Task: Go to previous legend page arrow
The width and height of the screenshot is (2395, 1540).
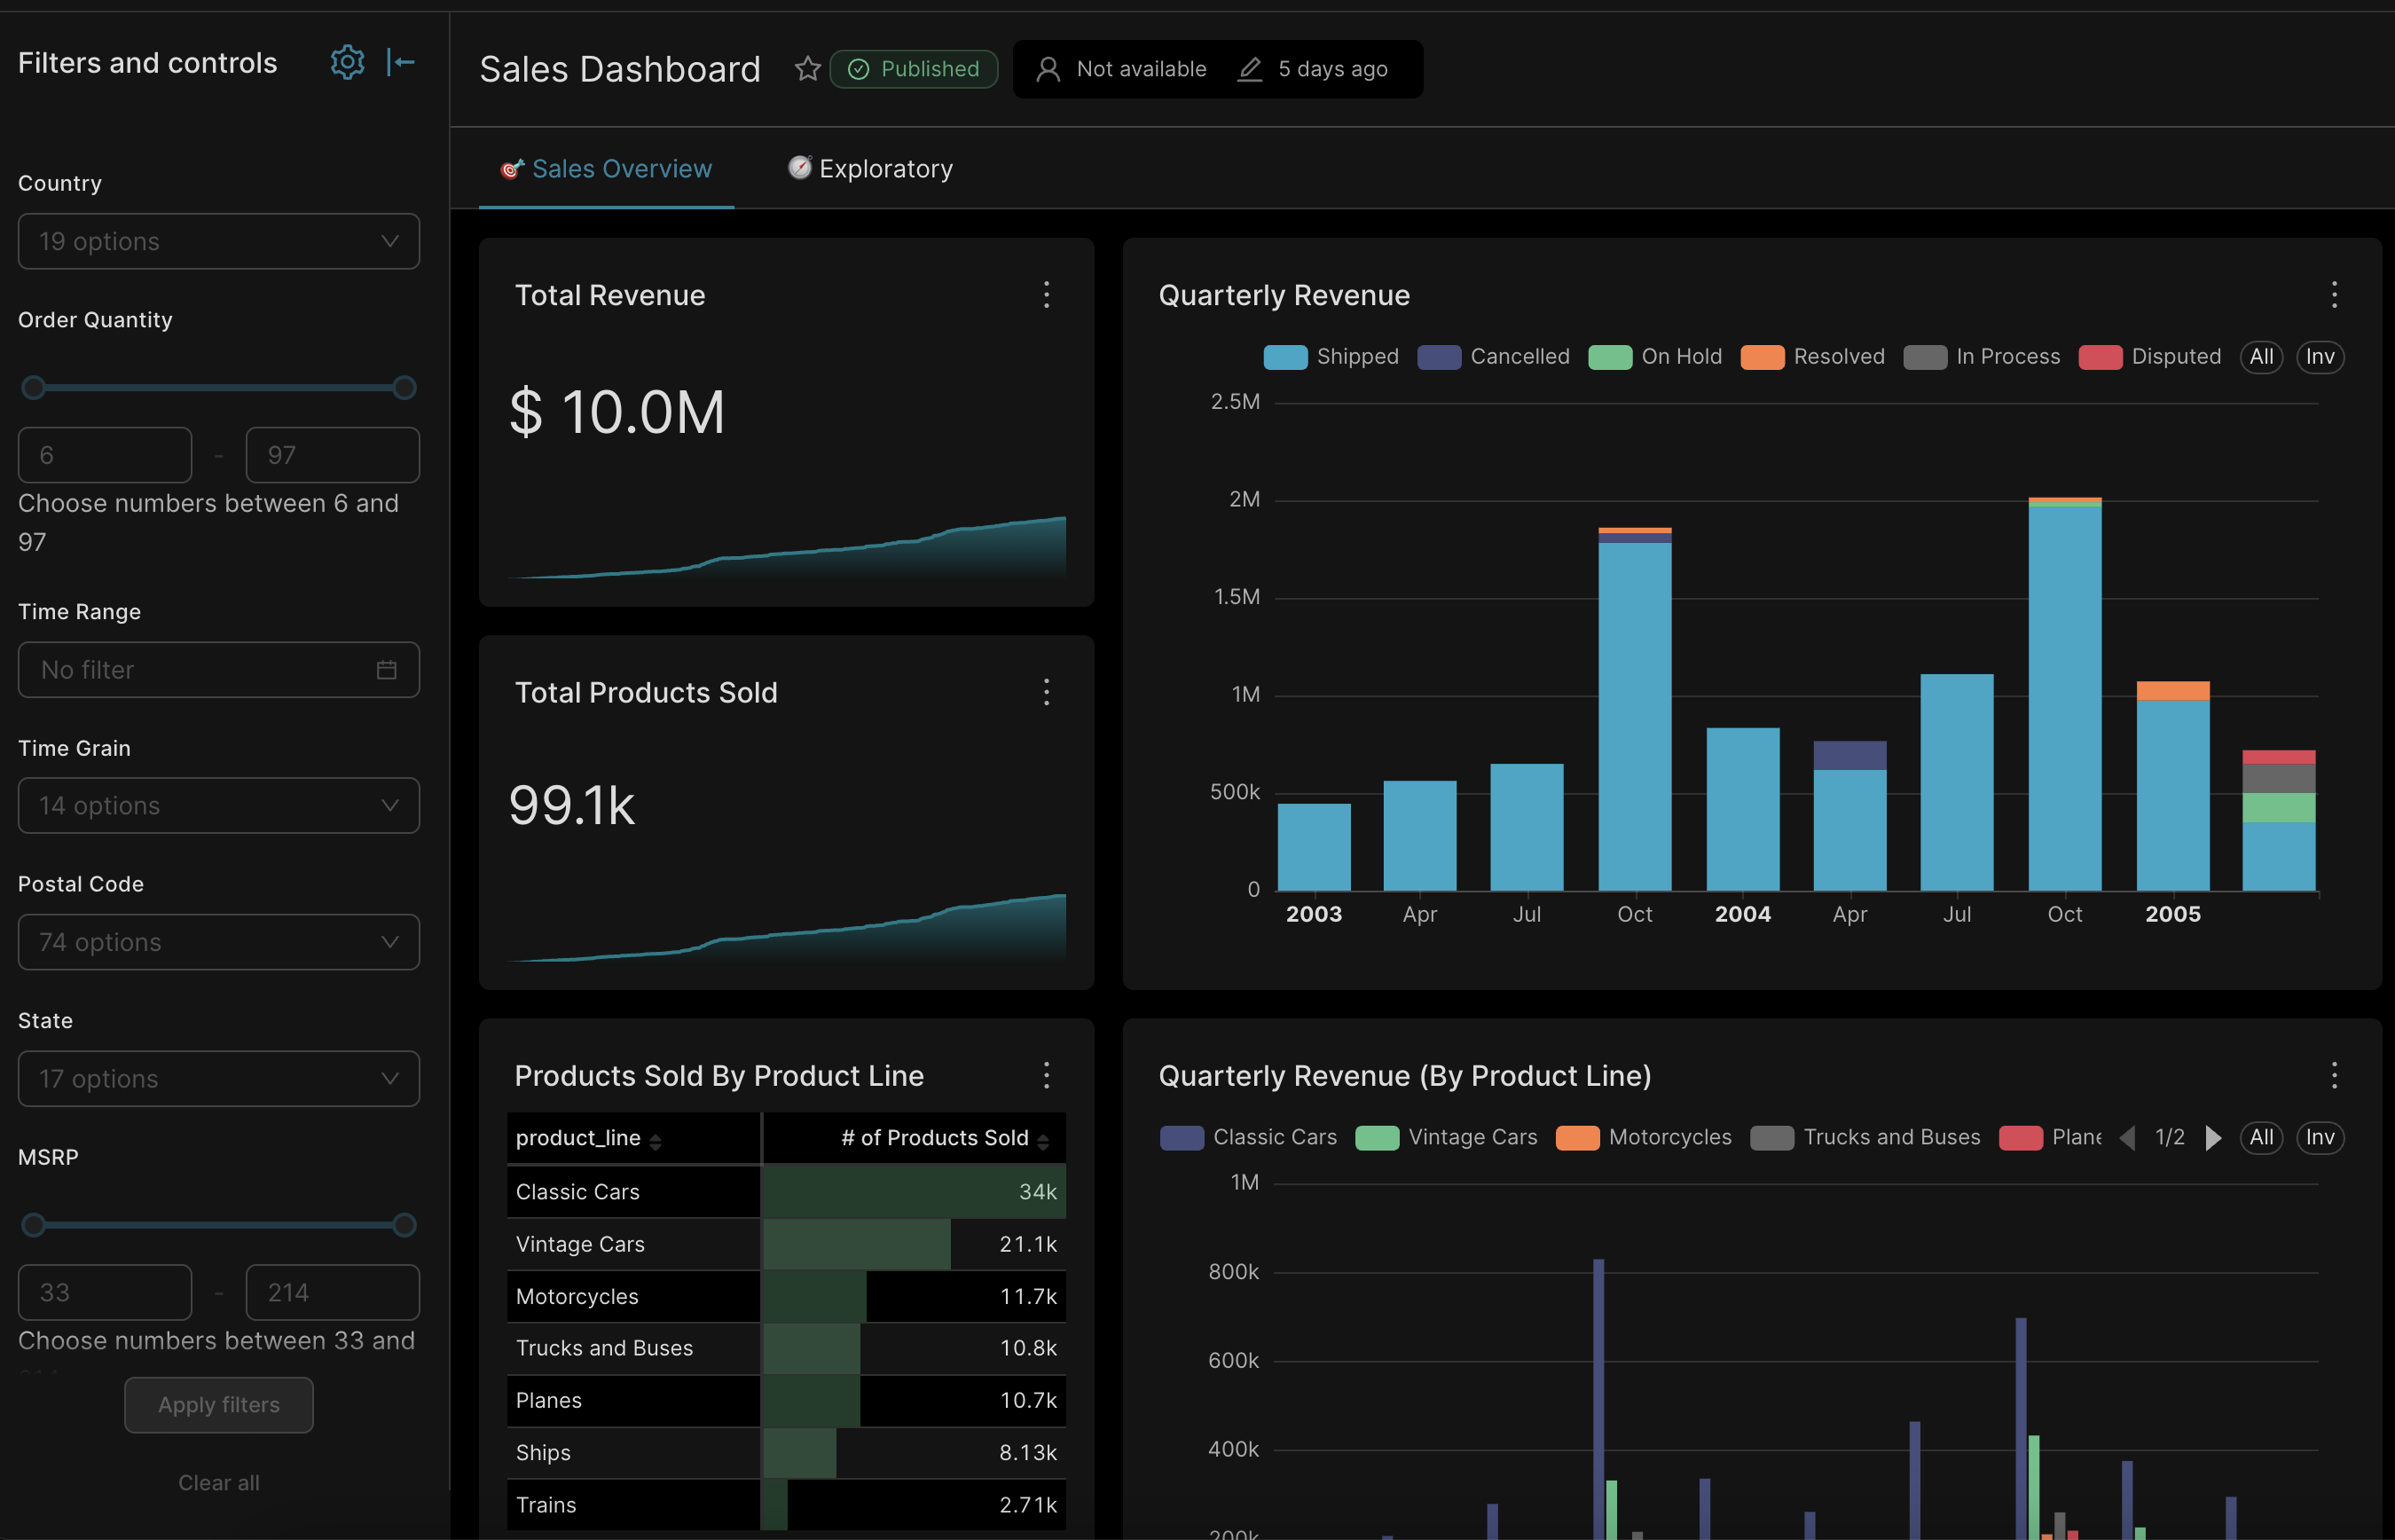Action: click(x=2127, y=1138)
